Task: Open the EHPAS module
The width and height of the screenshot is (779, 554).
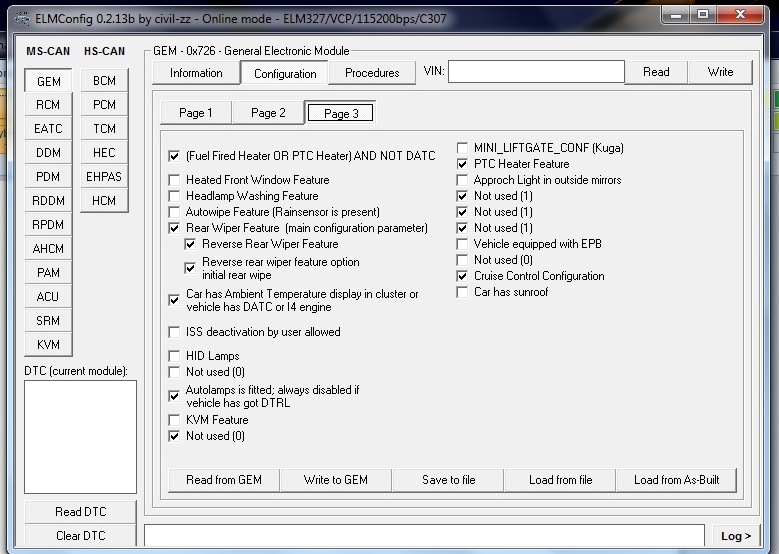Action: pyautogui.click(x=104, y=177)
